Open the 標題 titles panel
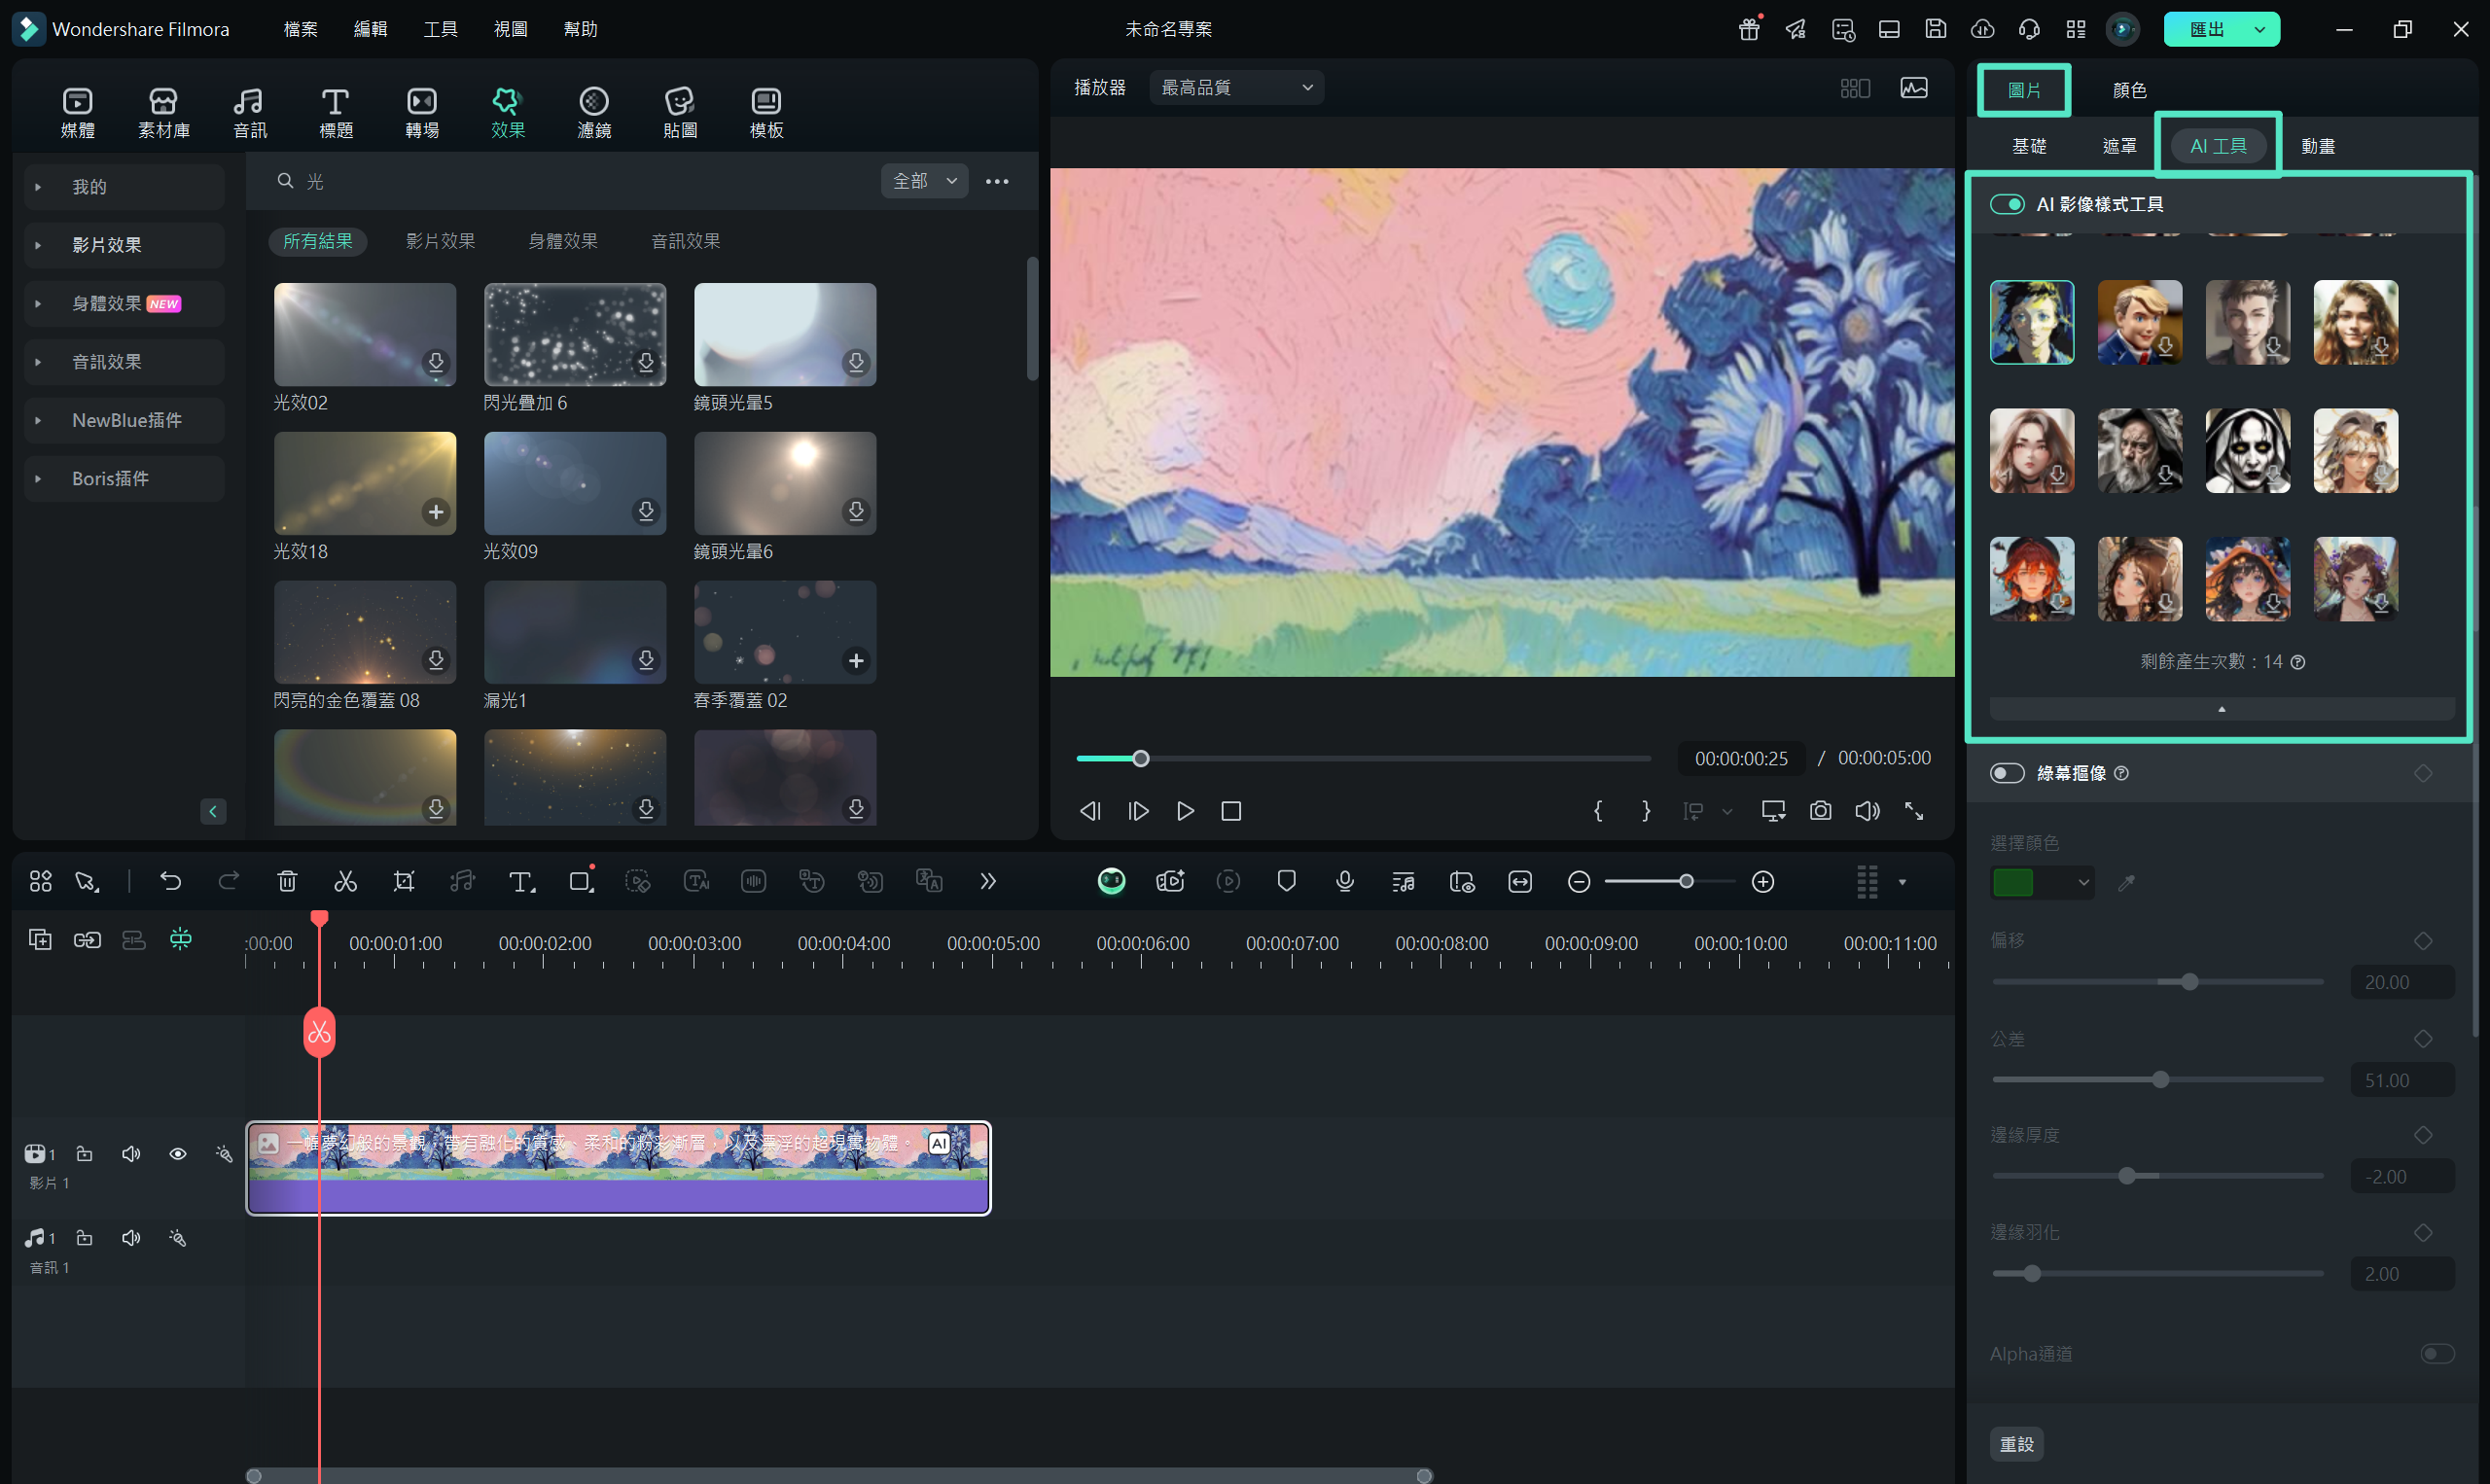Viewport: 2490px width, 1484px height. [x=335, y=113]
